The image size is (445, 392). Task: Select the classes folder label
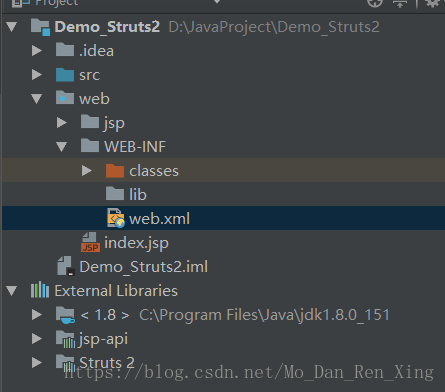[x=154, y=171]
